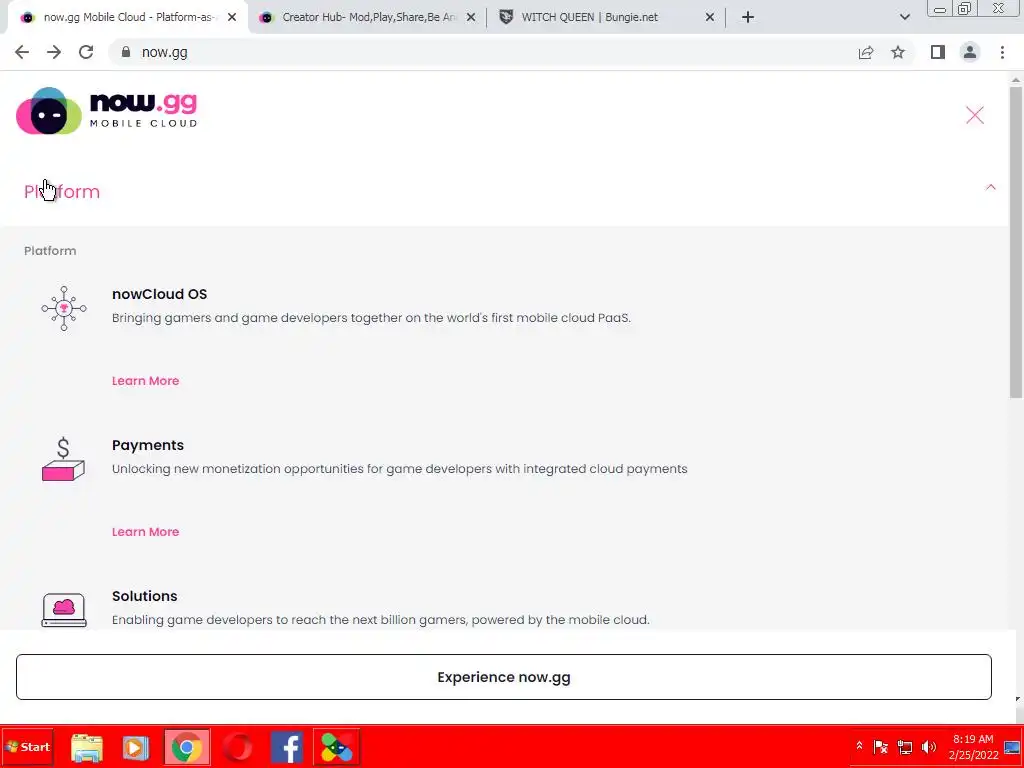The height and width of the screenshot is (768, 1024).
Task: Click the share page icon
Action: (866, 52)
